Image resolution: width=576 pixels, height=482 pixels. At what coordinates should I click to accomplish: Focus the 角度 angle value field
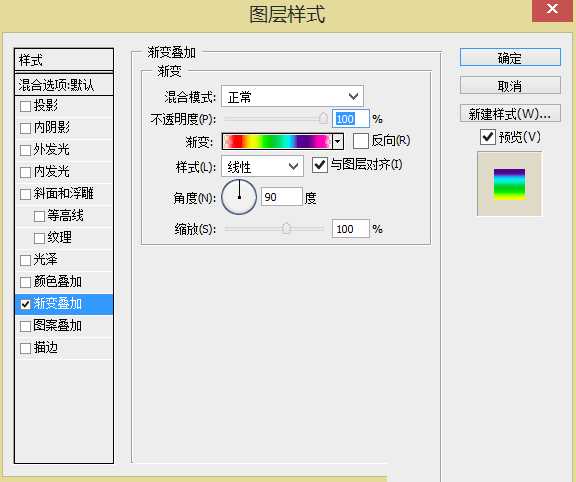point(282,197)
